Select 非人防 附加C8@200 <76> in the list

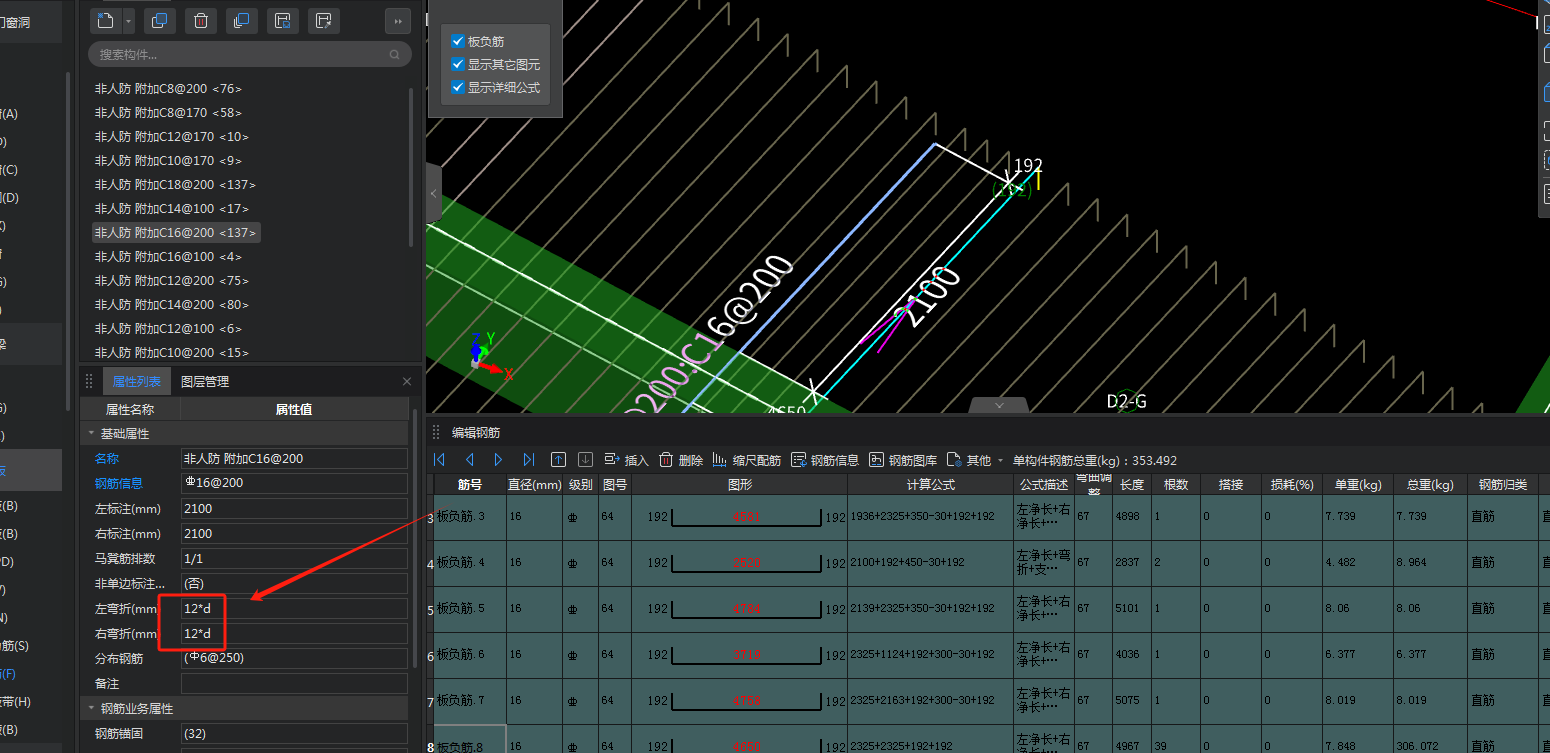(168, 88)
